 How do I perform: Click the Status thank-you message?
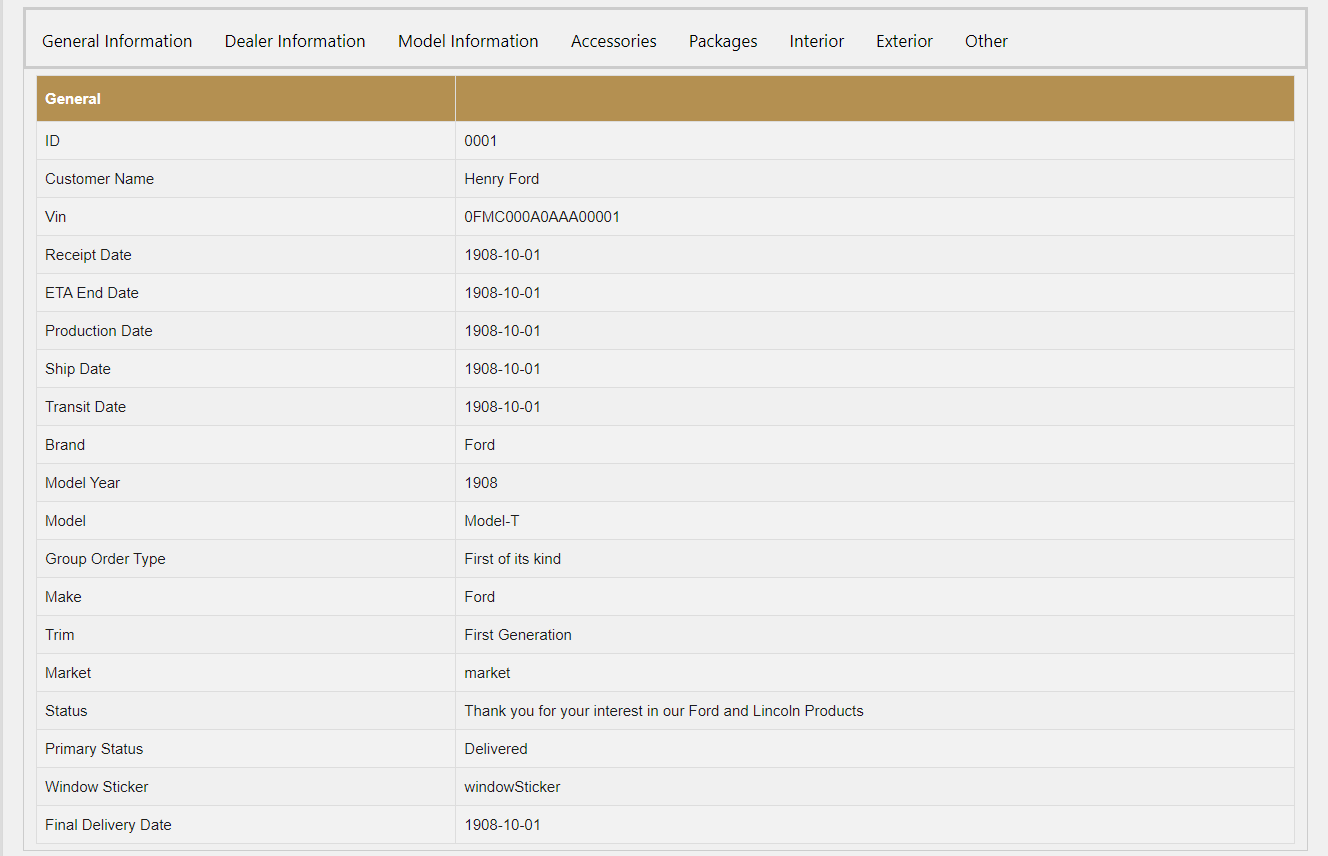tap(664, 711)
